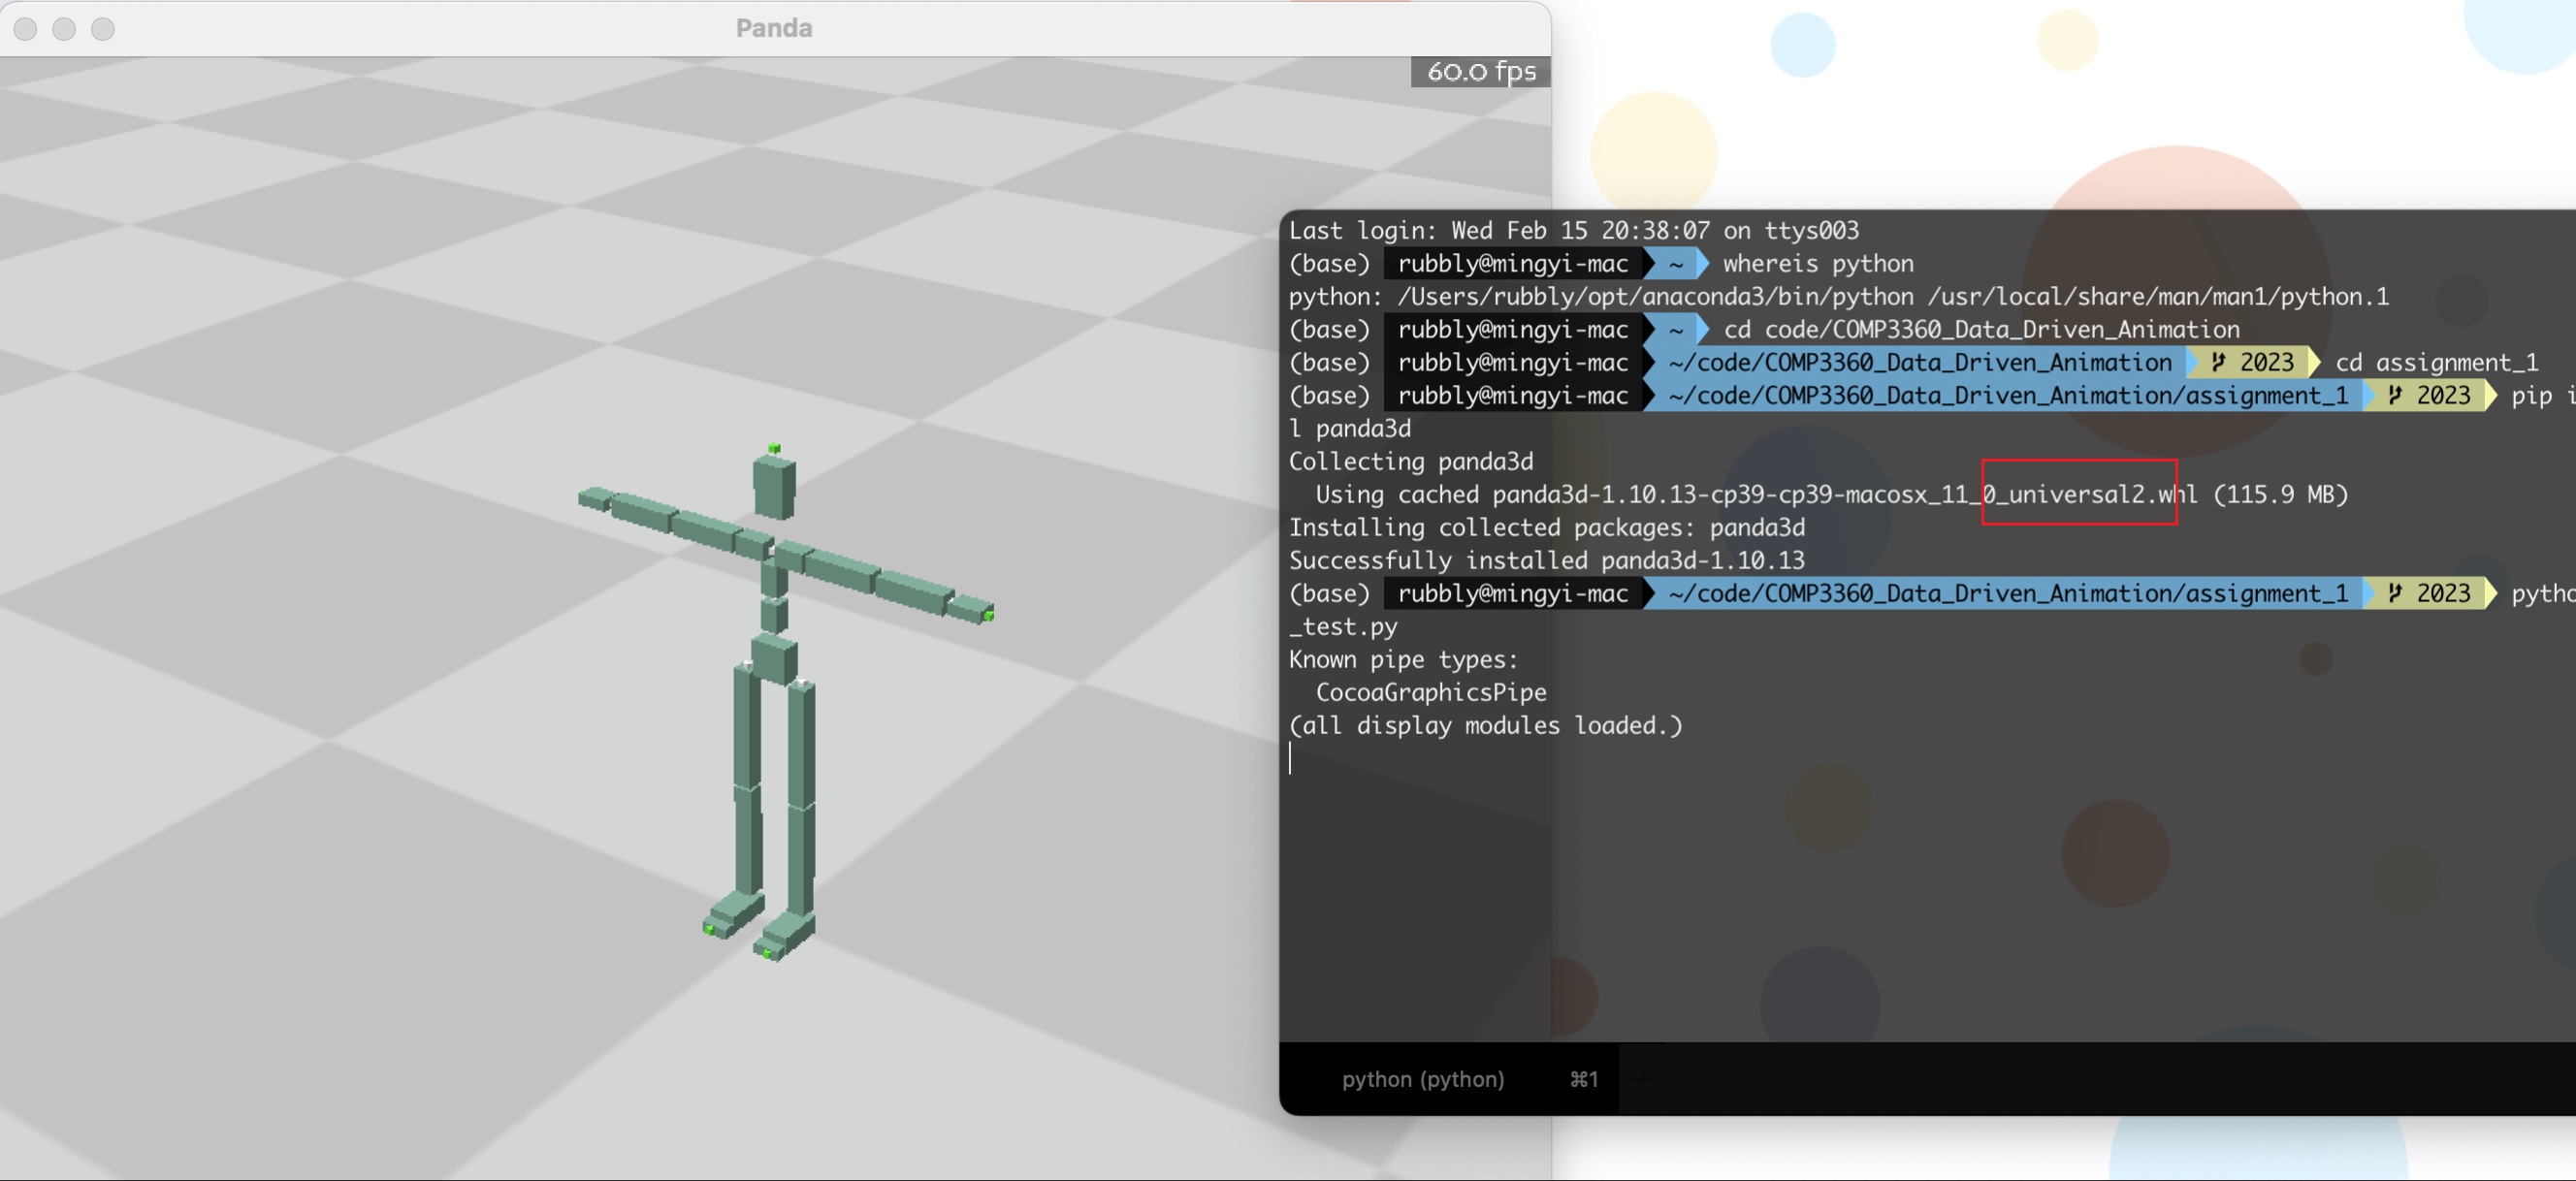Click the terminal cursor on the empty line

point(1290,758)
